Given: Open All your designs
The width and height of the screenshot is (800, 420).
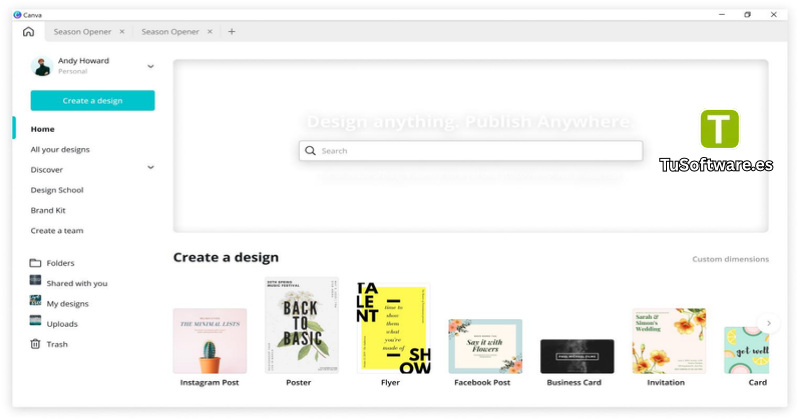Looking at the screenshot, I should point(60,150).
